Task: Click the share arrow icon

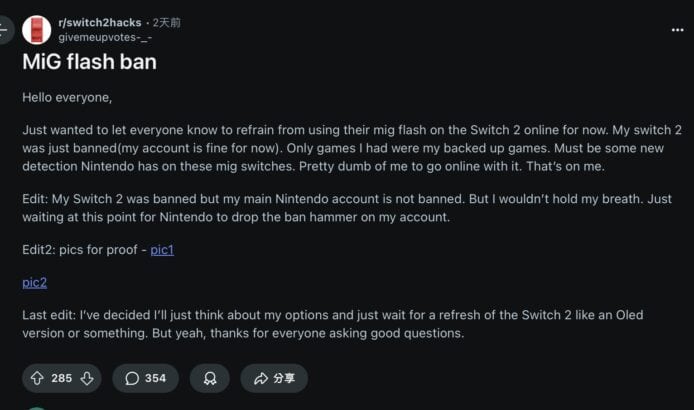Action: [x=261, y=378]
